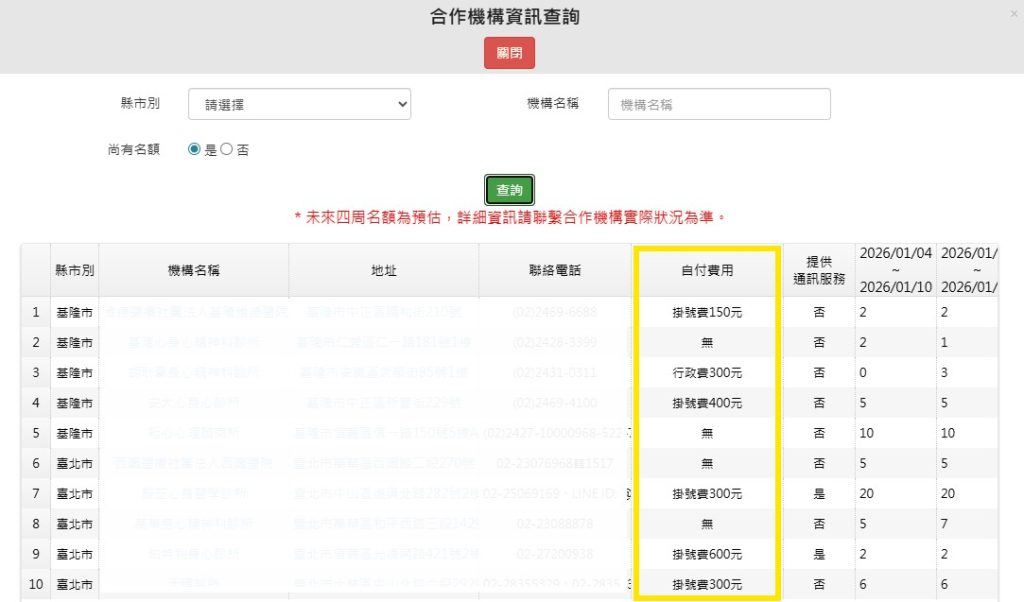
Task: Click the 自付費用 column header
Action: coord(706,270)
